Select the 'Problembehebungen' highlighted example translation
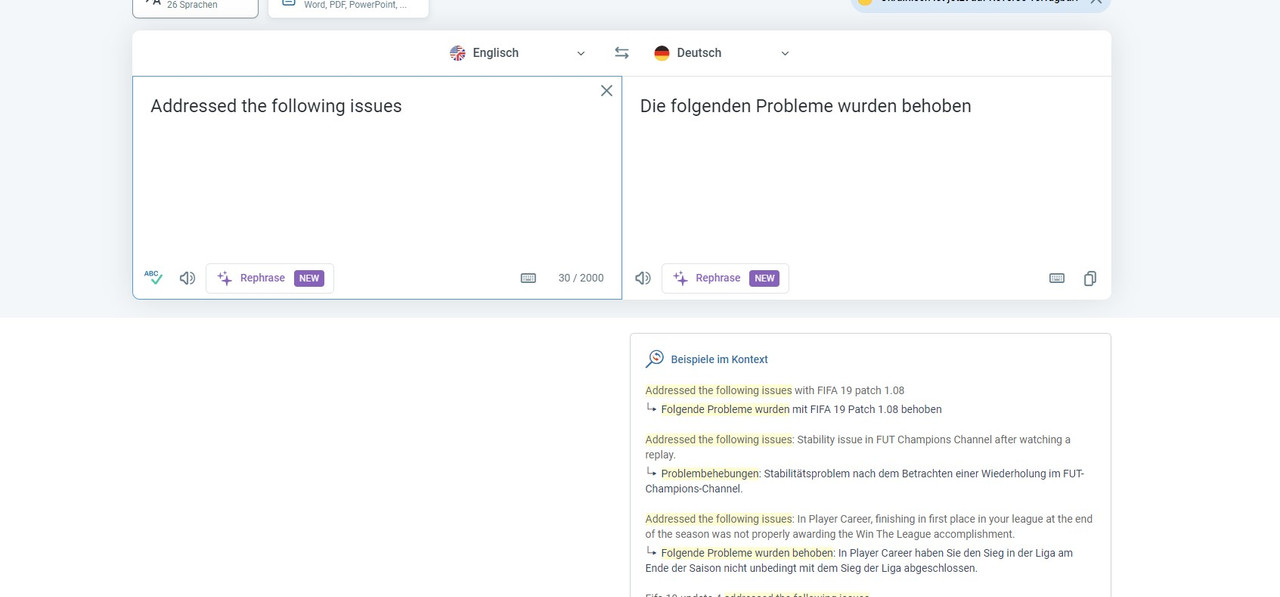The width and height of the screenshot is (1280, 597). click(x=710, y=473)
